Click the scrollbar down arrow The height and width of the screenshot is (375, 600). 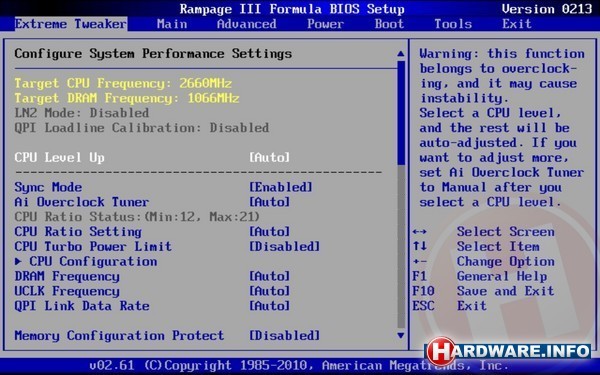click(401, 336)
